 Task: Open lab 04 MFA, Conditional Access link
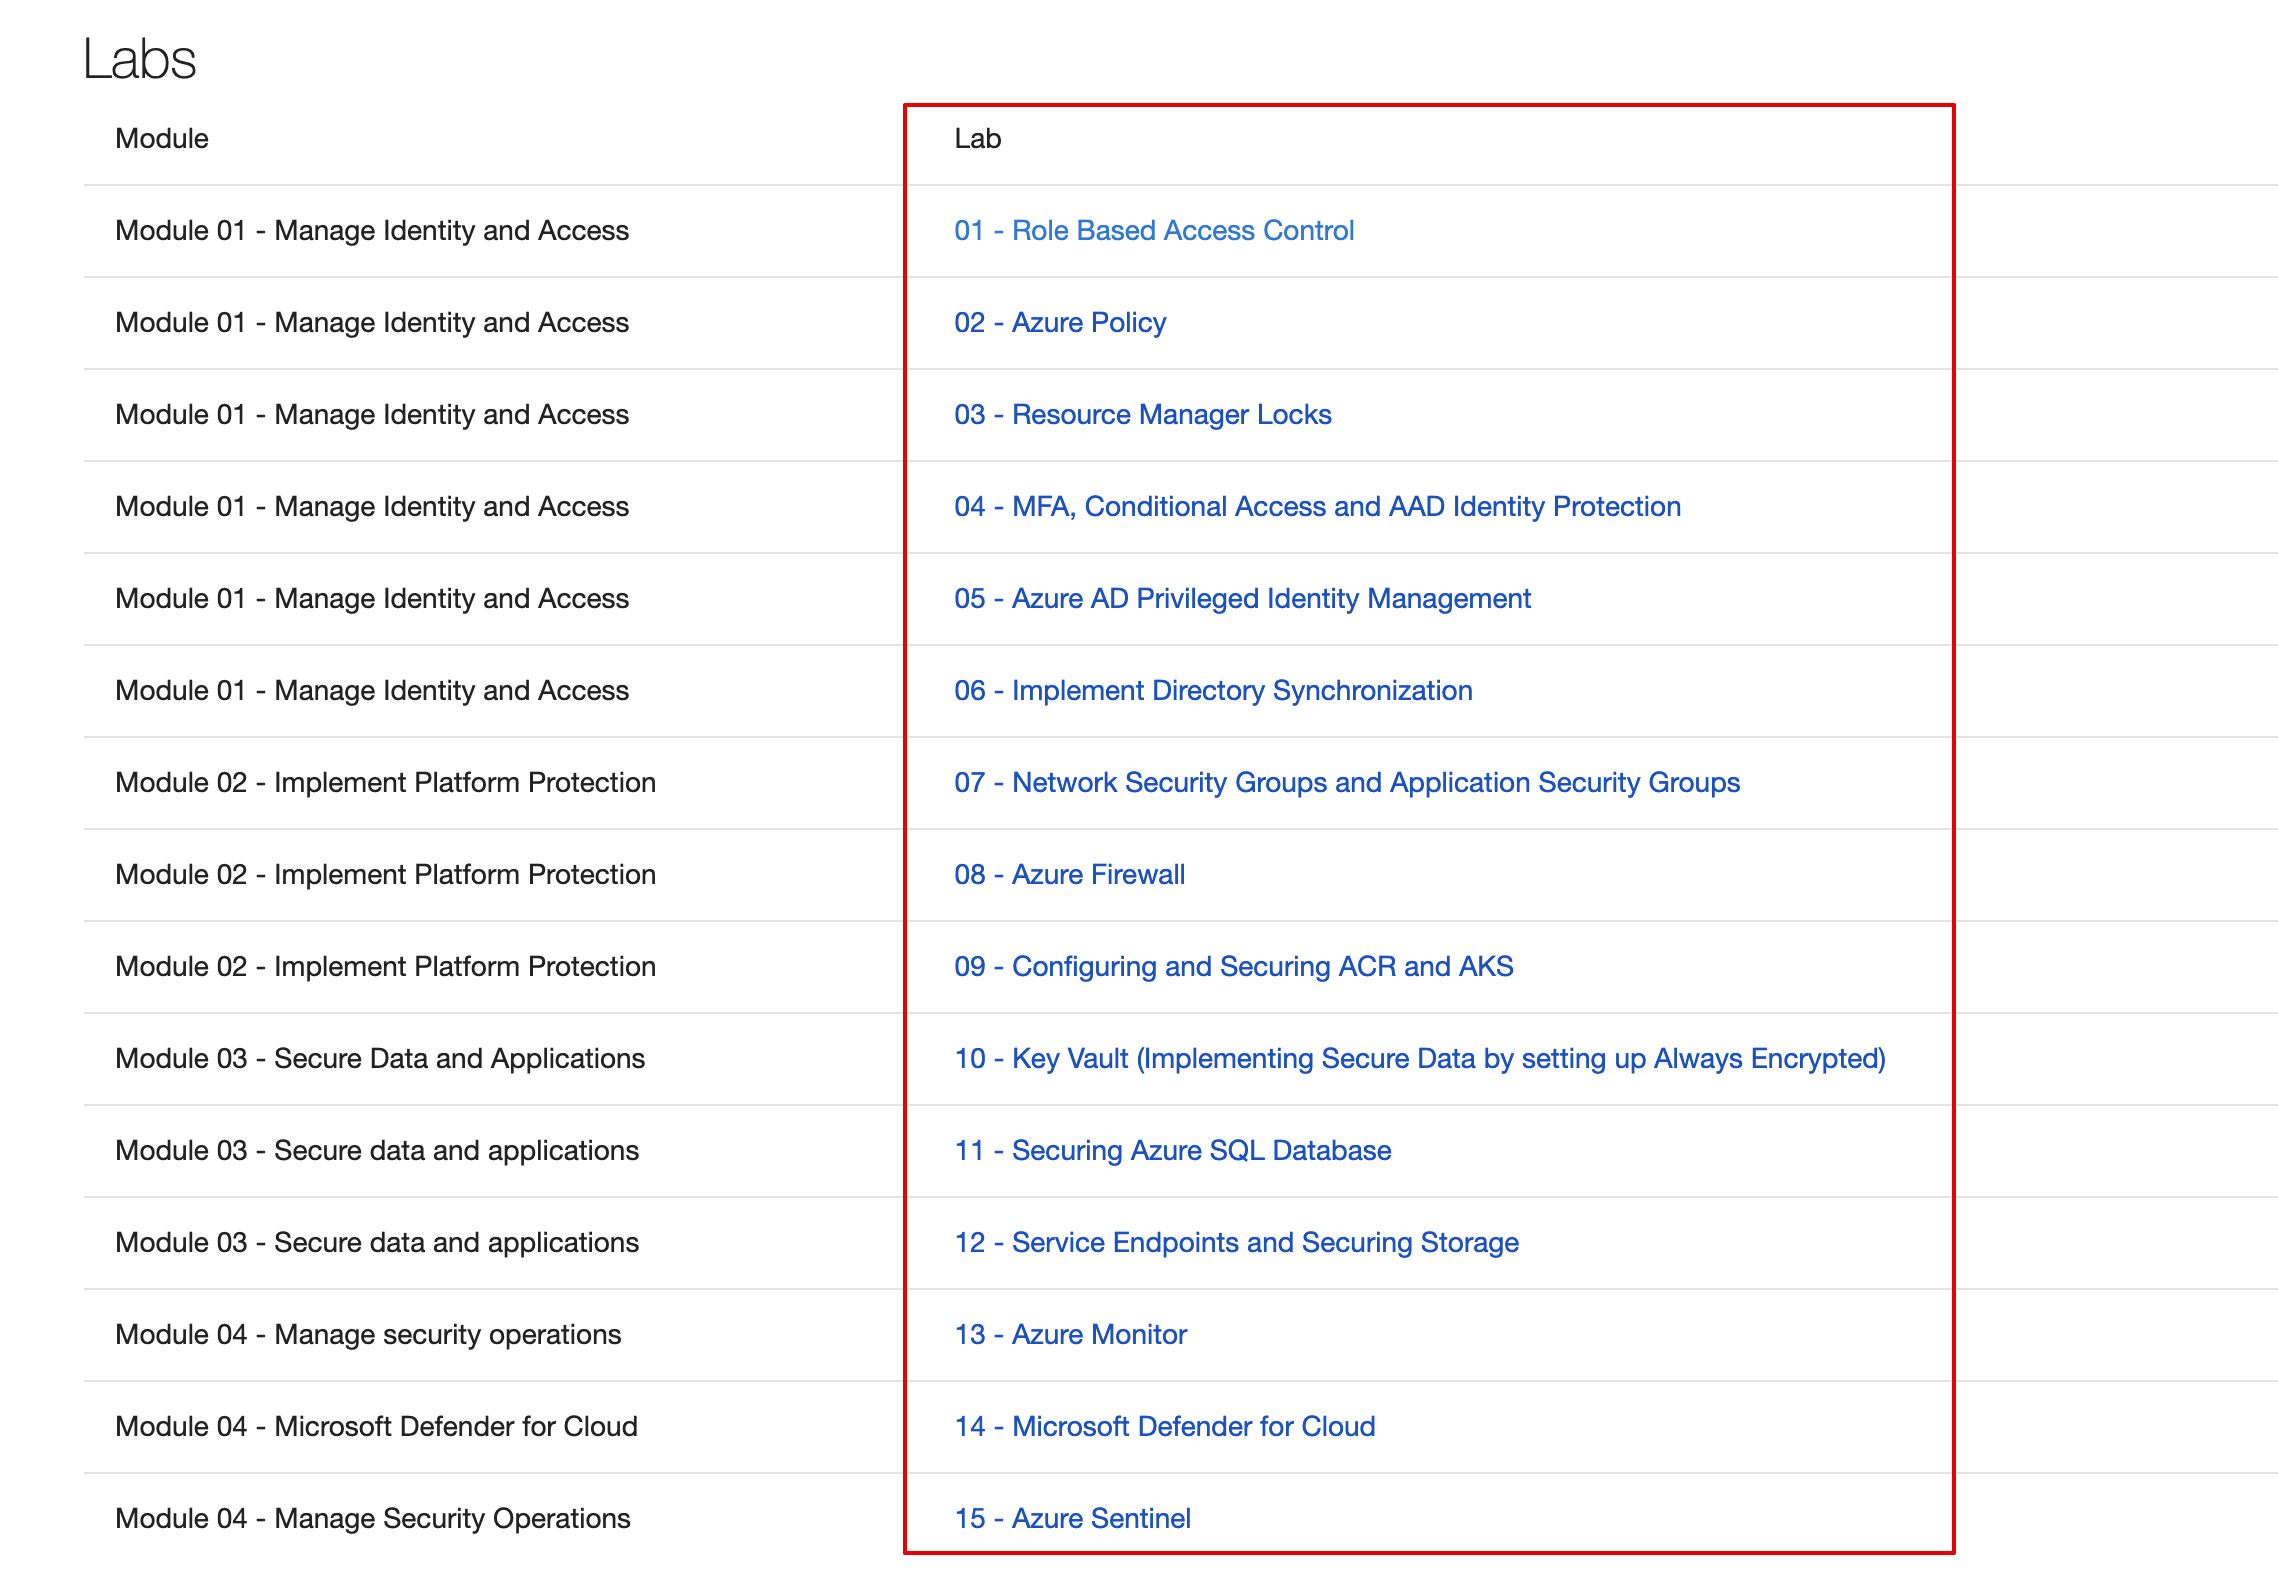[1317, 506]
